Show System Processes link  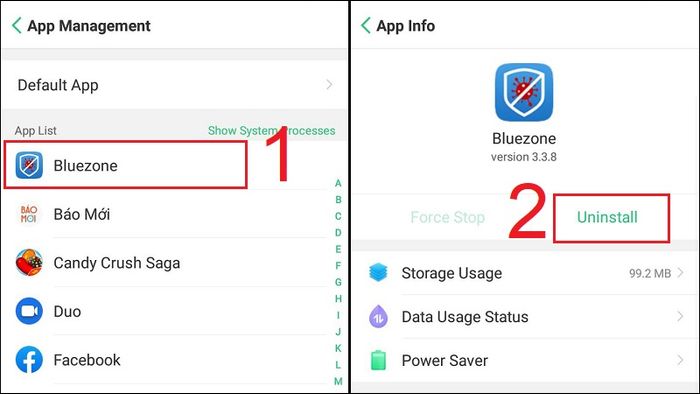[271, 130]
